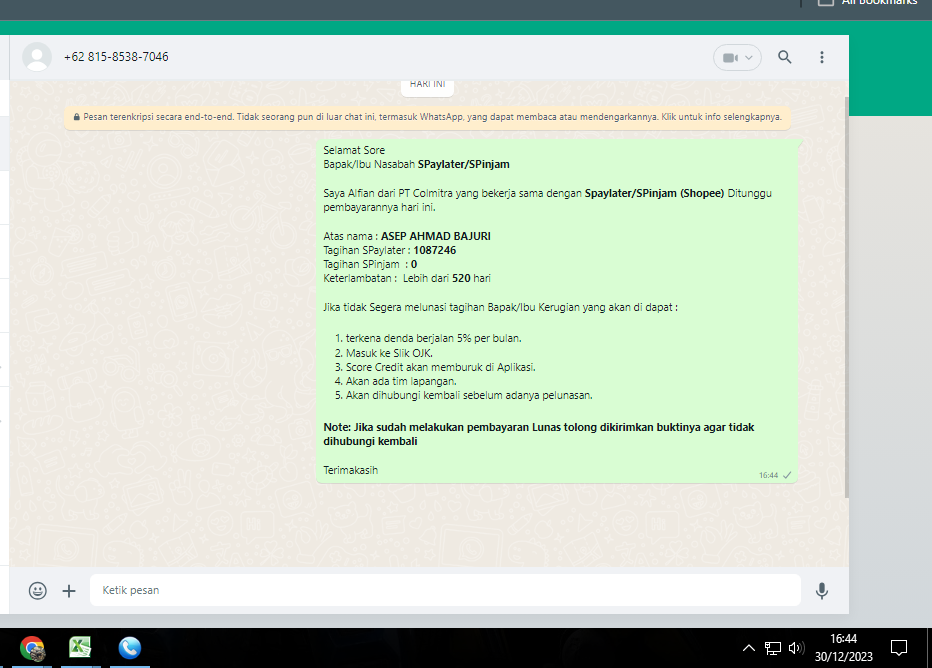
Task: Open Excel from the taskbar
Action: (80, 648)
